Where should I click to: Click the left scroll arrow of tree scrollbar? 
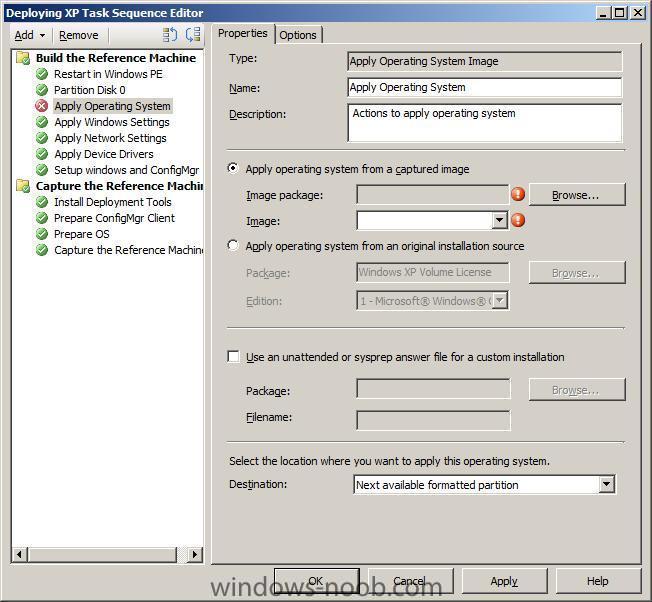coord(19,554)
